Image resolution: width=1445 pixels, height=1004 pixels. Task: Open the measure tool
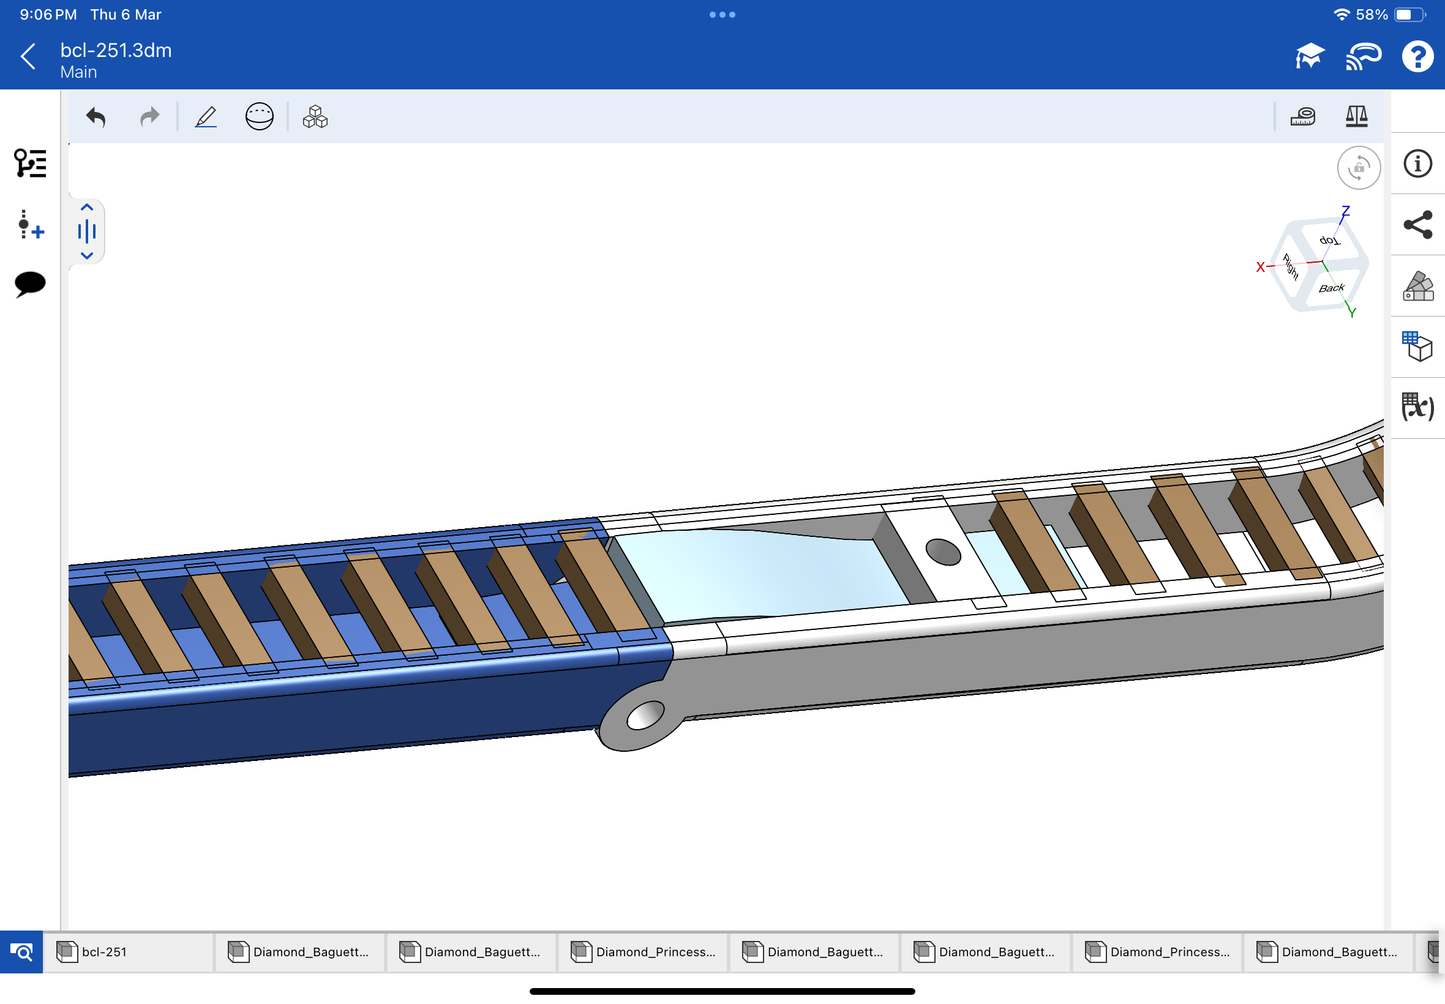[x=1303, y=117]
